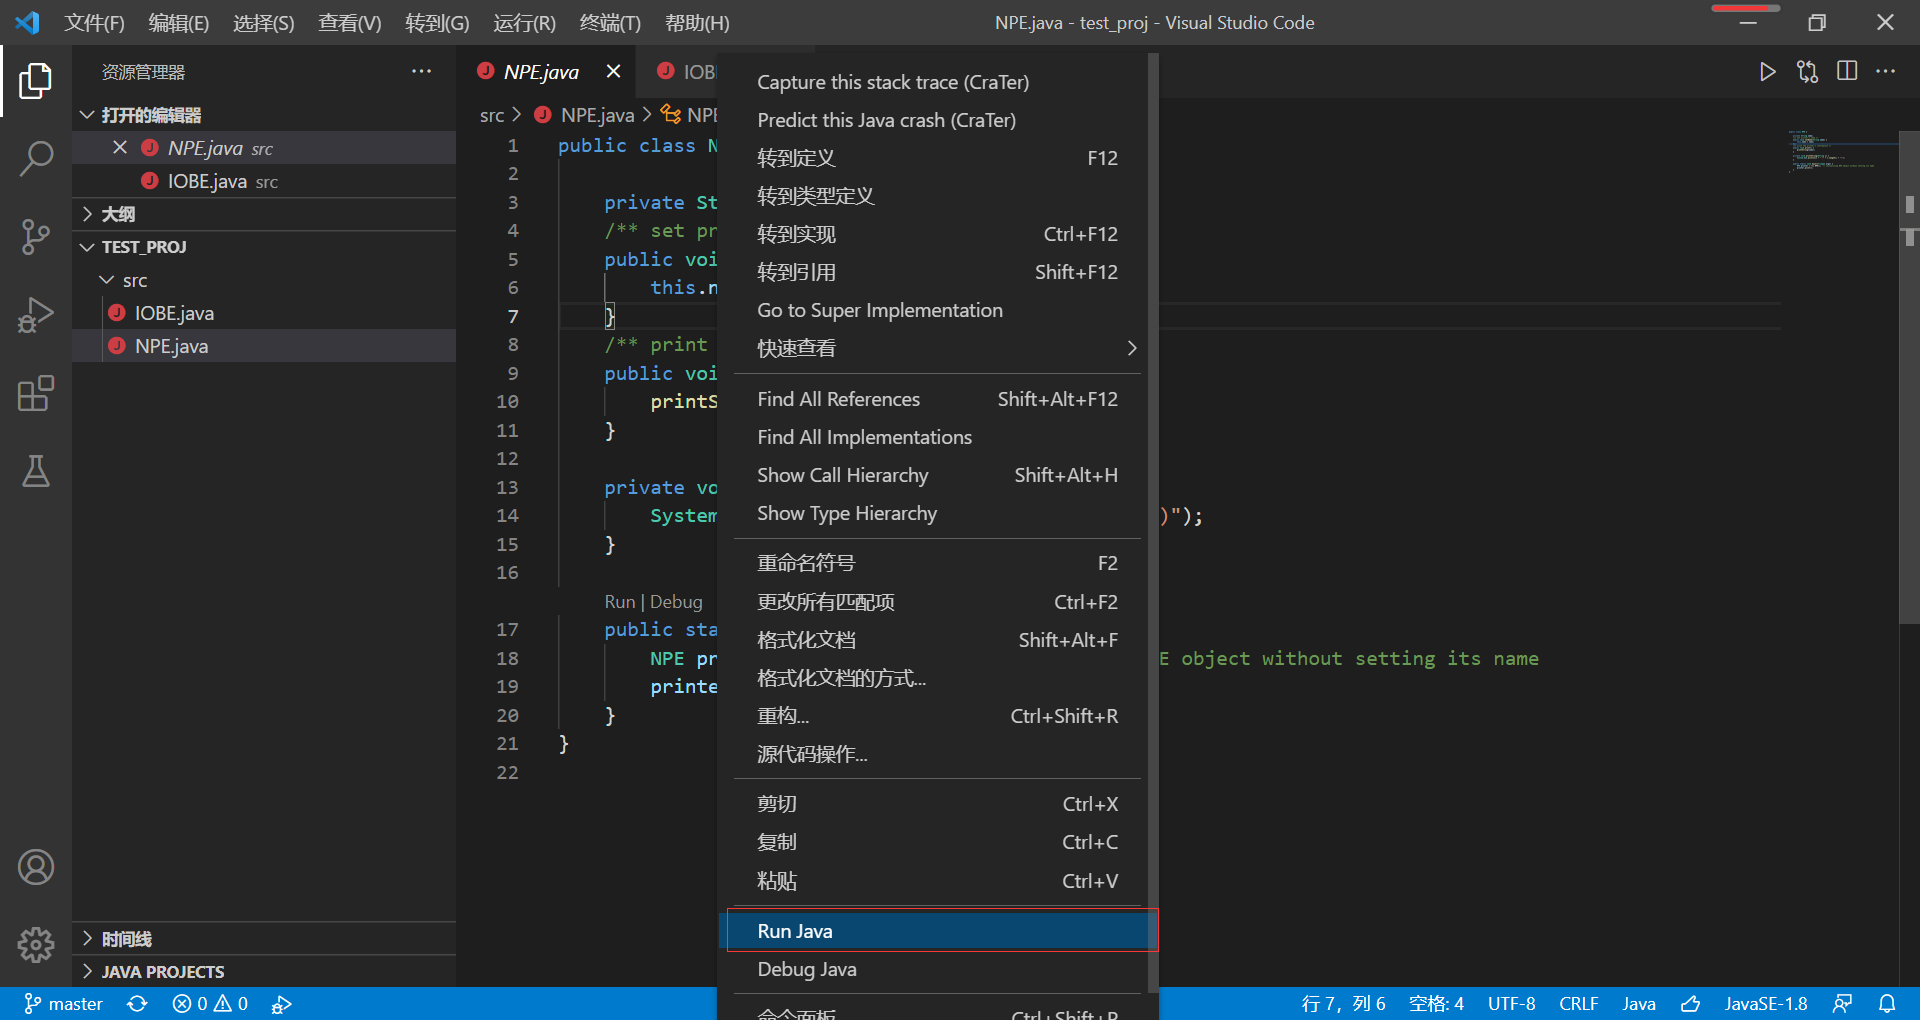Select Show Call Hierarchy entry
Viewport: 1920px width, 1020px height.
[938, 475]
